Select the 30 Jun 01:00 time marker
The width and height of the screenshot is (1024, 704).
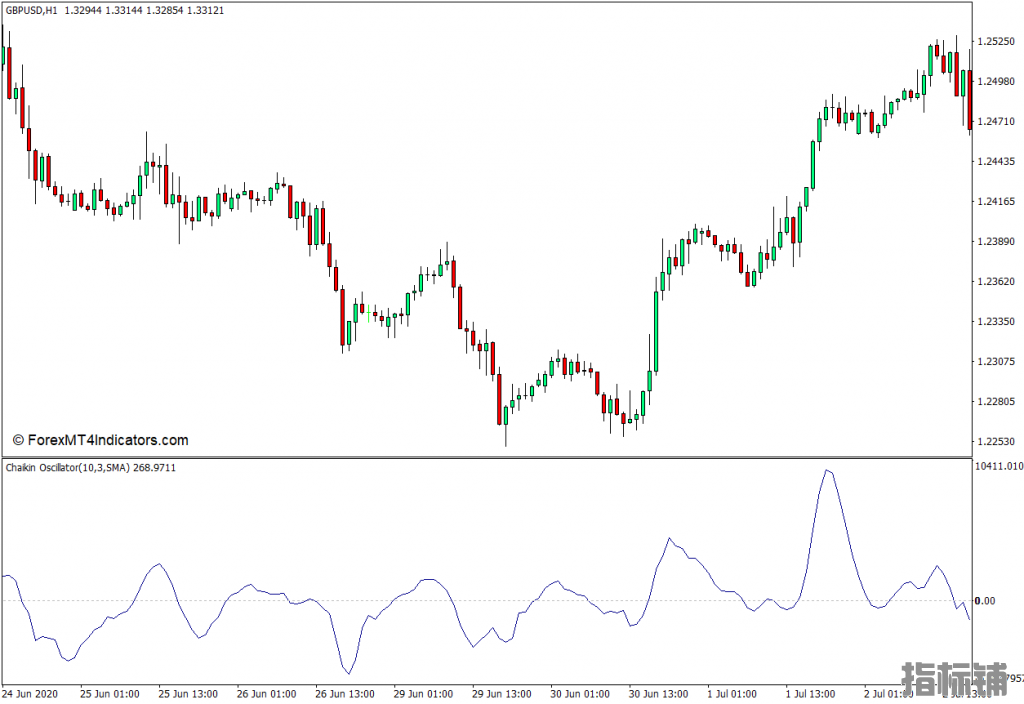click(579, 693)
